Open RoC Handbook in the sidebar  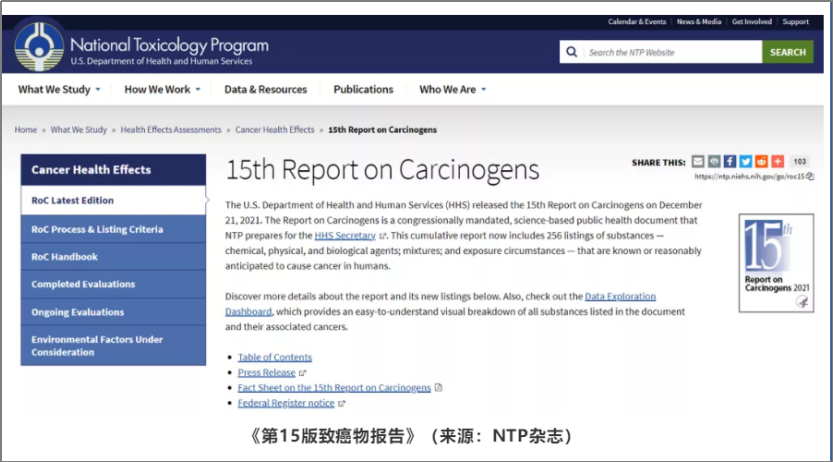tap(113, 257)
